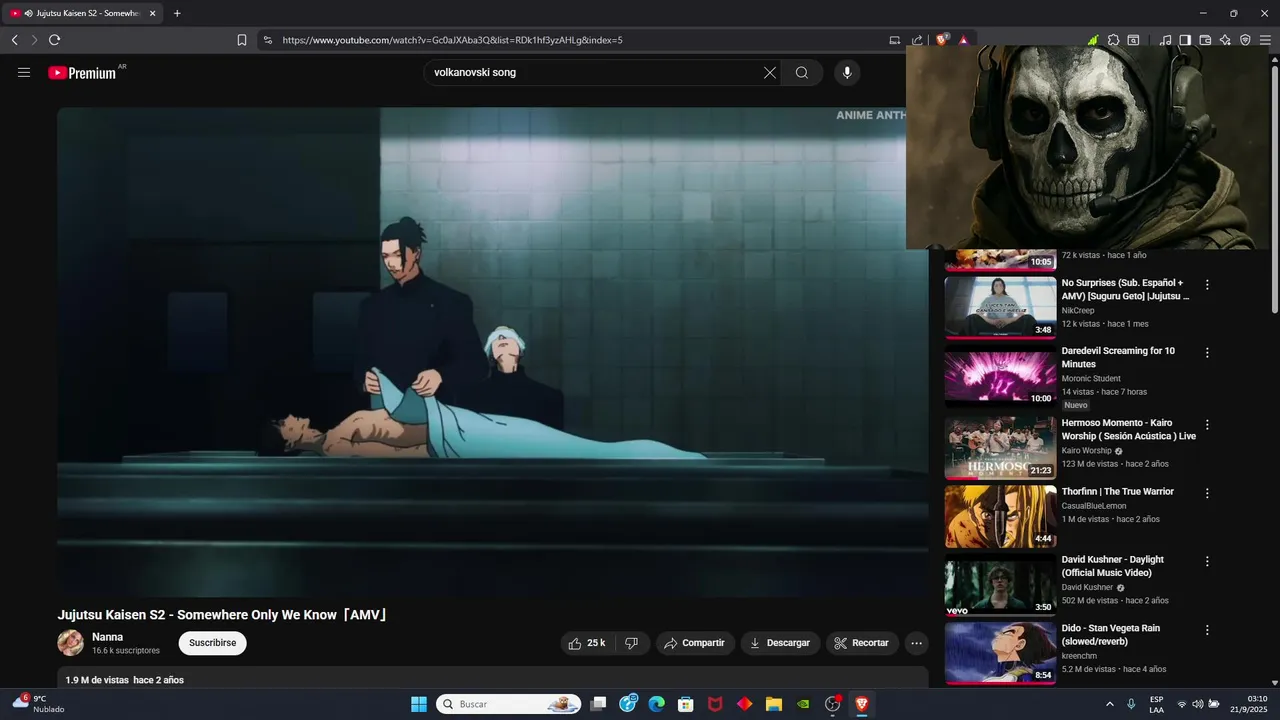The width and height of the screenshot is (1280, 720).
Task: Open File Explorer from taskbar
Action: (x=773, y=704)
